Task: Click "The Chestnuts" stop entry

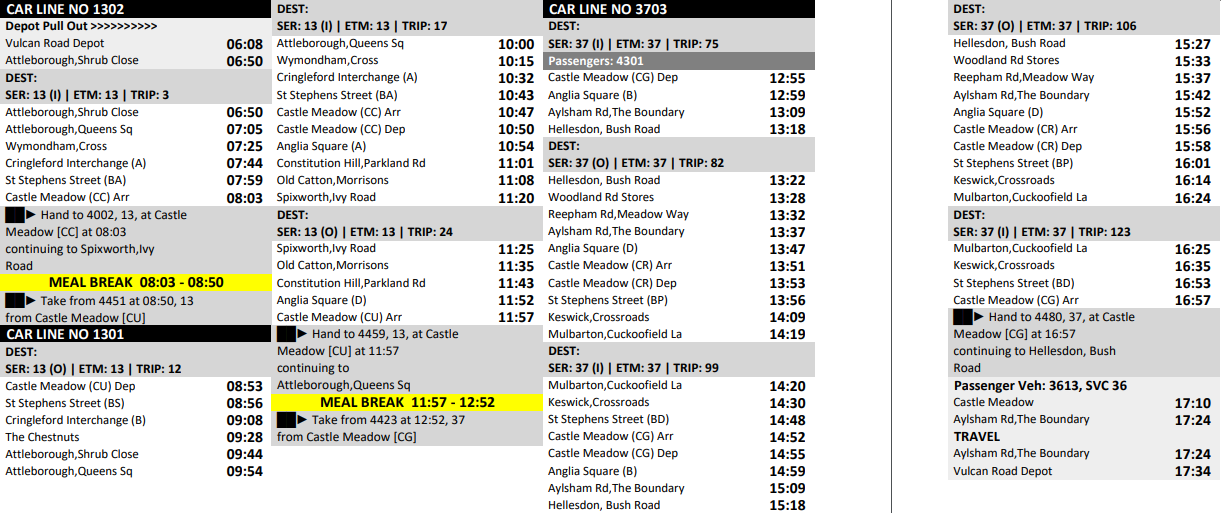Action: pyautogui.click(x=42, y=437)
